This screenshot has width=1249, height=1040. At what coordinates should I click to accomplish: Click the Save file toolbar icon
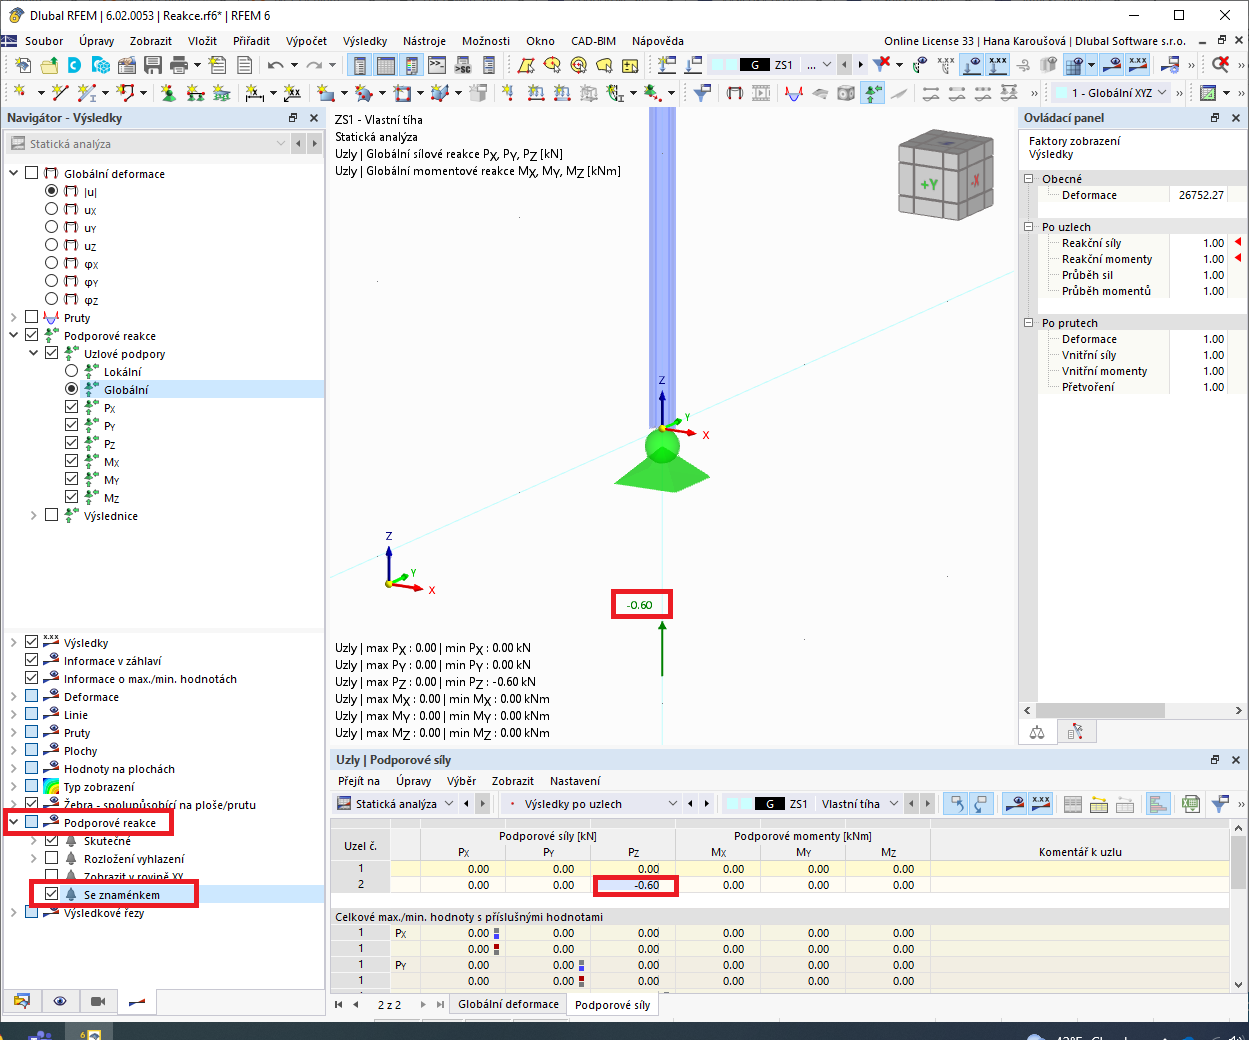[x=153, y=65]
